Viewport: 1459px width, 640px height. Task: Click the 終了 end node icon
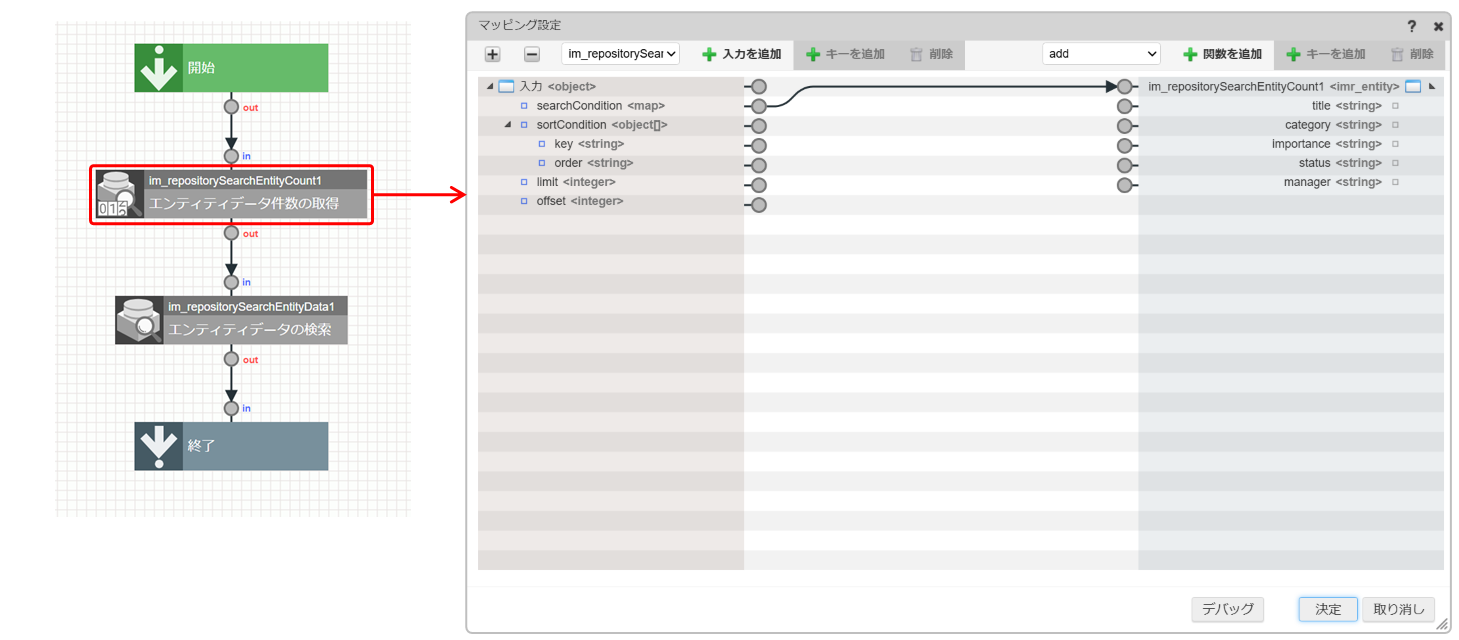click(x=158, y=446)
